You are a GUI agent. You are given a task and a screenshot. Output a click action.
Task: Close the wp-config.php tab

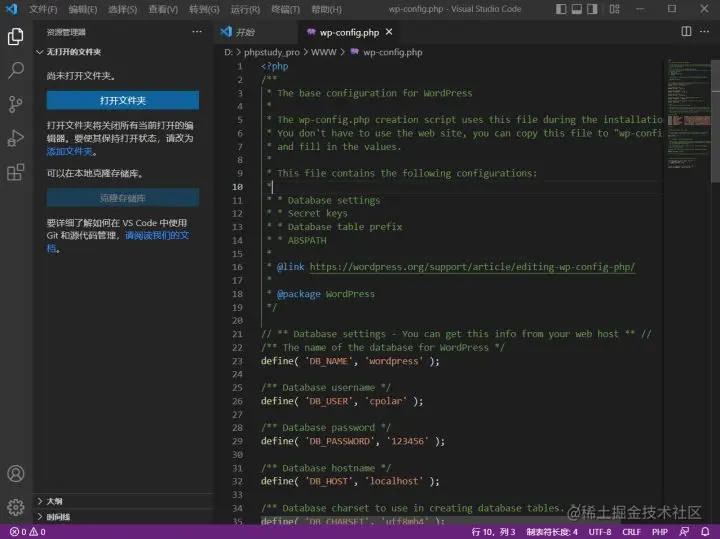(389, 32)
